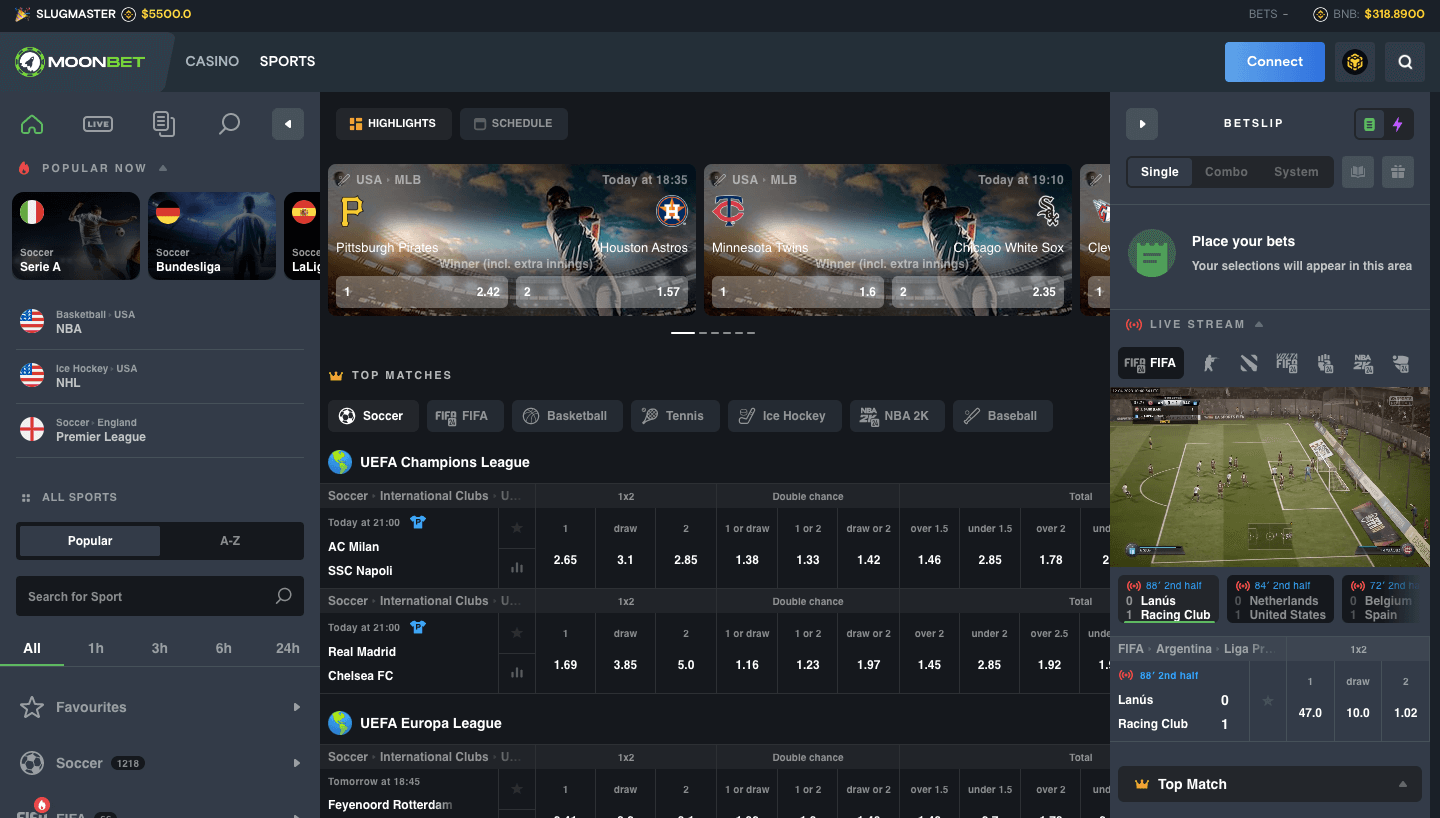Select the Volta FIFA stream icon

click(x=1287, y=363)
